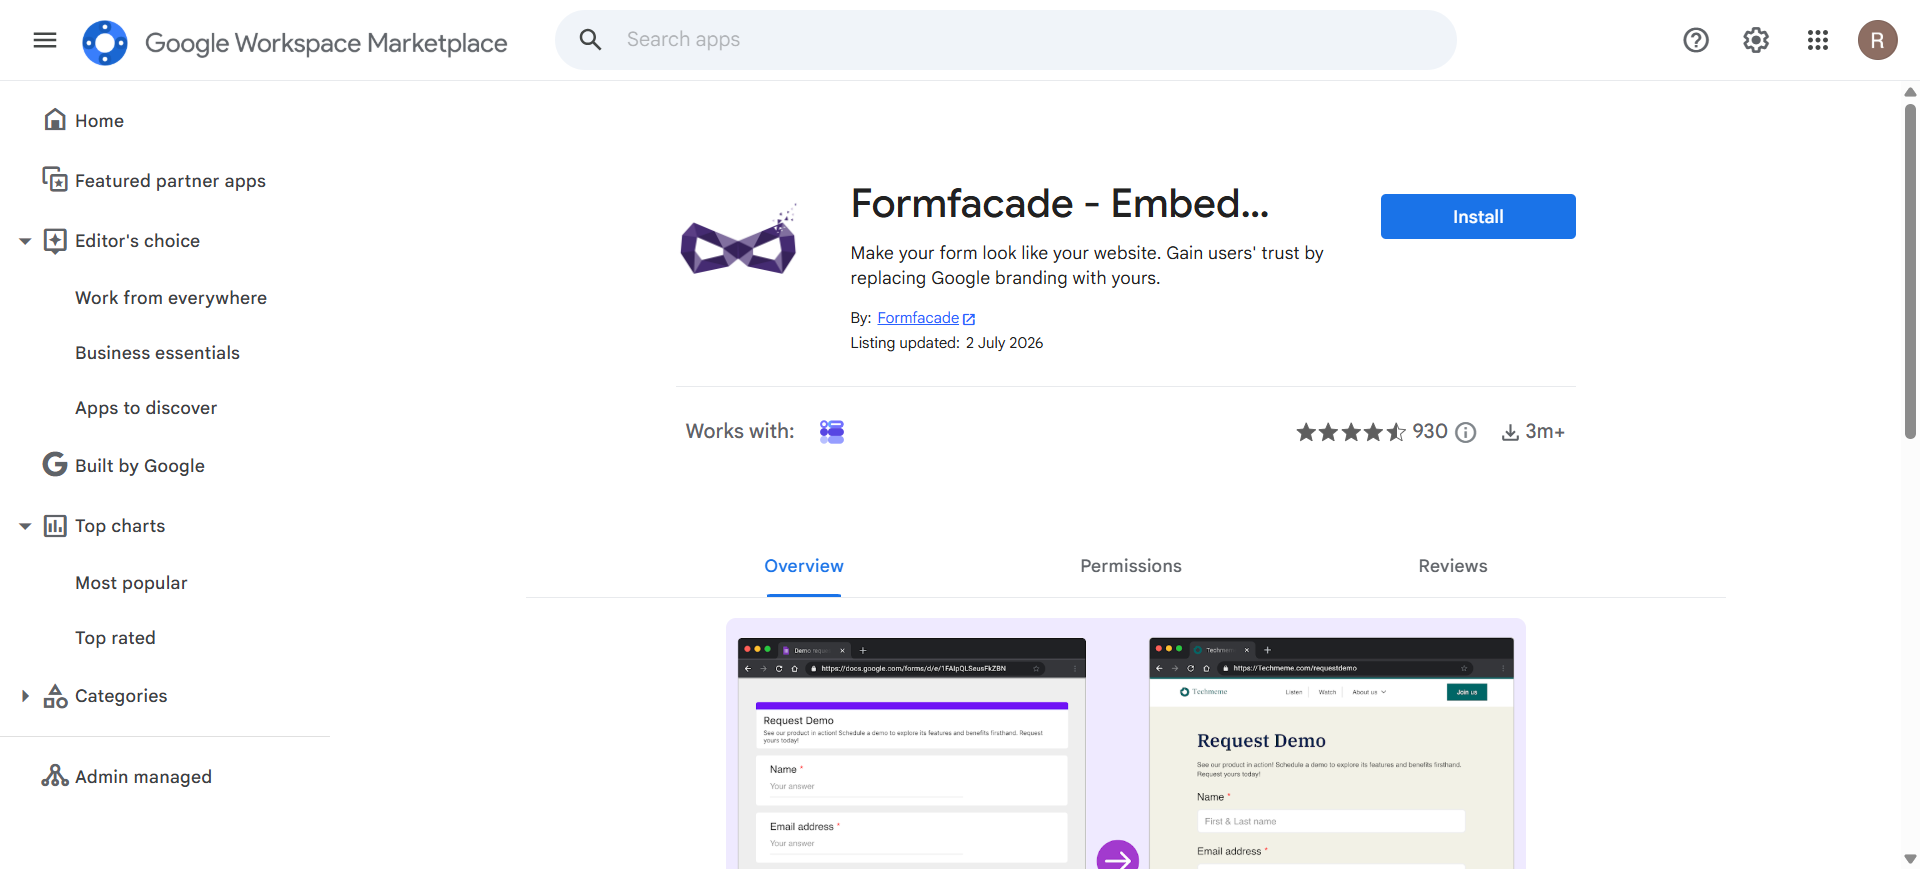1920x869 pixels.
Task: Open Most popular chart
Action: click(131, 583)
